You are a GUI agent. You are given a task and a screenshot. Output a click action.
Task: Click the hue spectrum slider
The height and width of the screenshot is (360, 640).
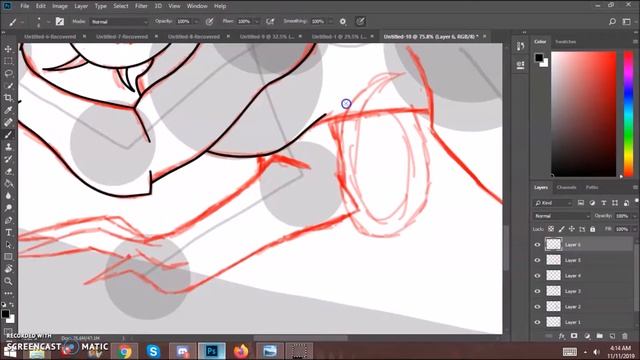click(629, 114)
